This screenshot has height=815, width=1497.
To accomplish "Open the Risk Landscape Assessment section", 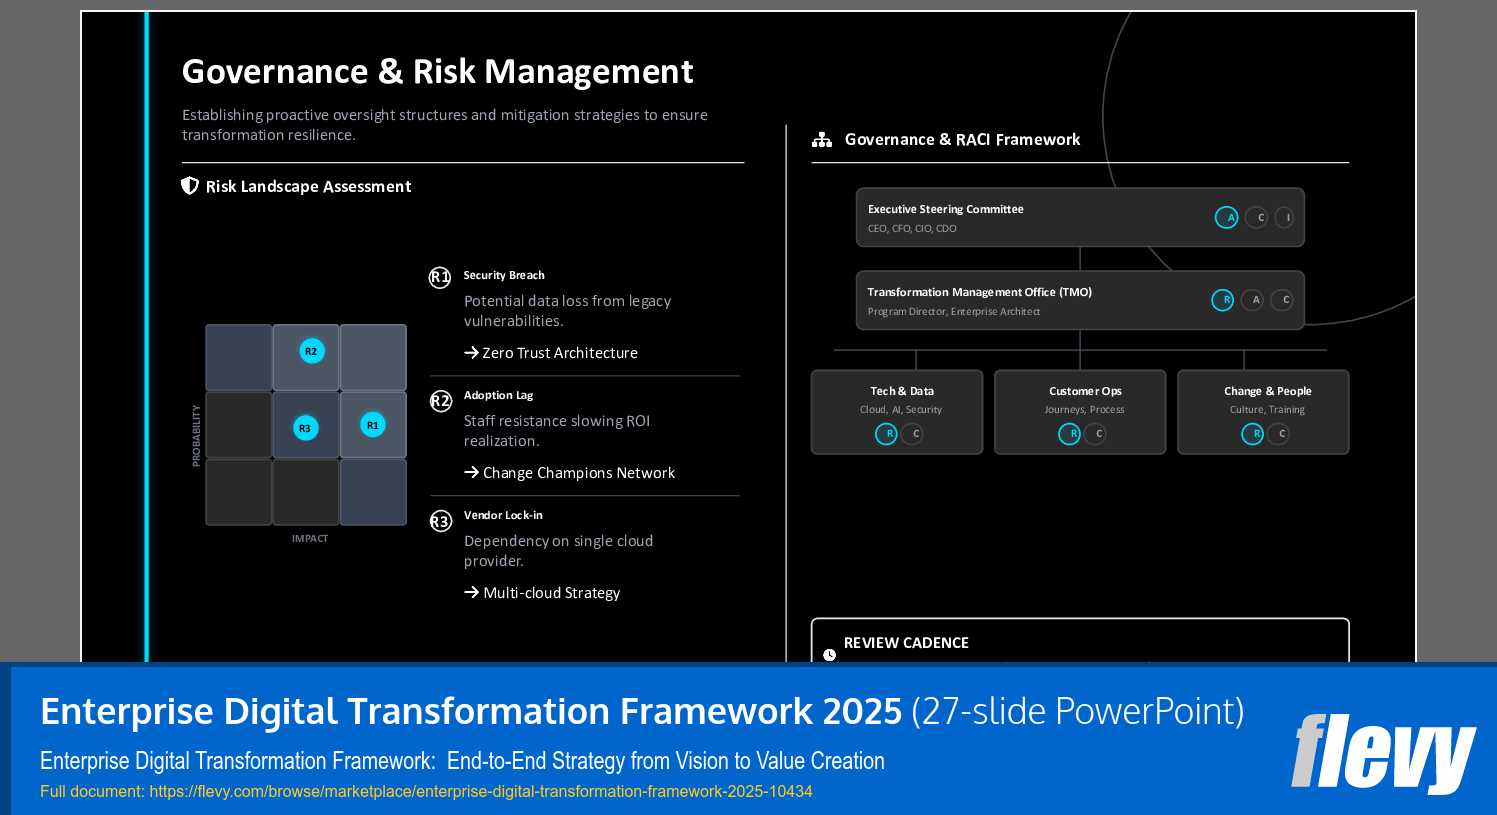I will pyautogui.click(x=308, y=186).
